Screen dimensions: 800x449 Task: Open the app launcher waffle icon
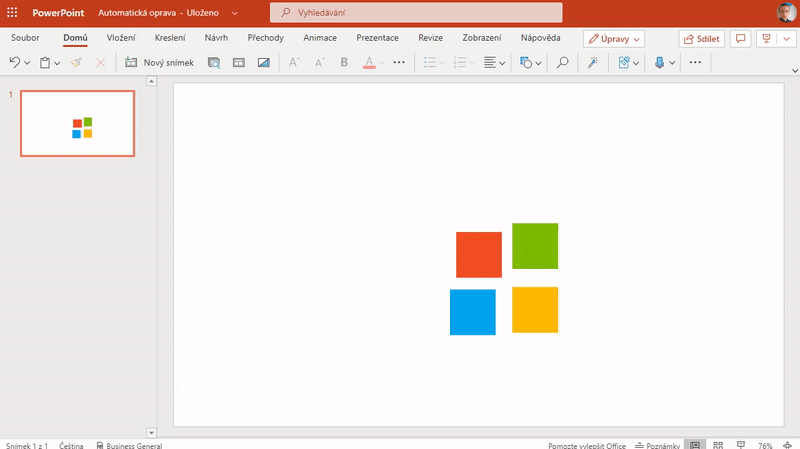[12, 12]
